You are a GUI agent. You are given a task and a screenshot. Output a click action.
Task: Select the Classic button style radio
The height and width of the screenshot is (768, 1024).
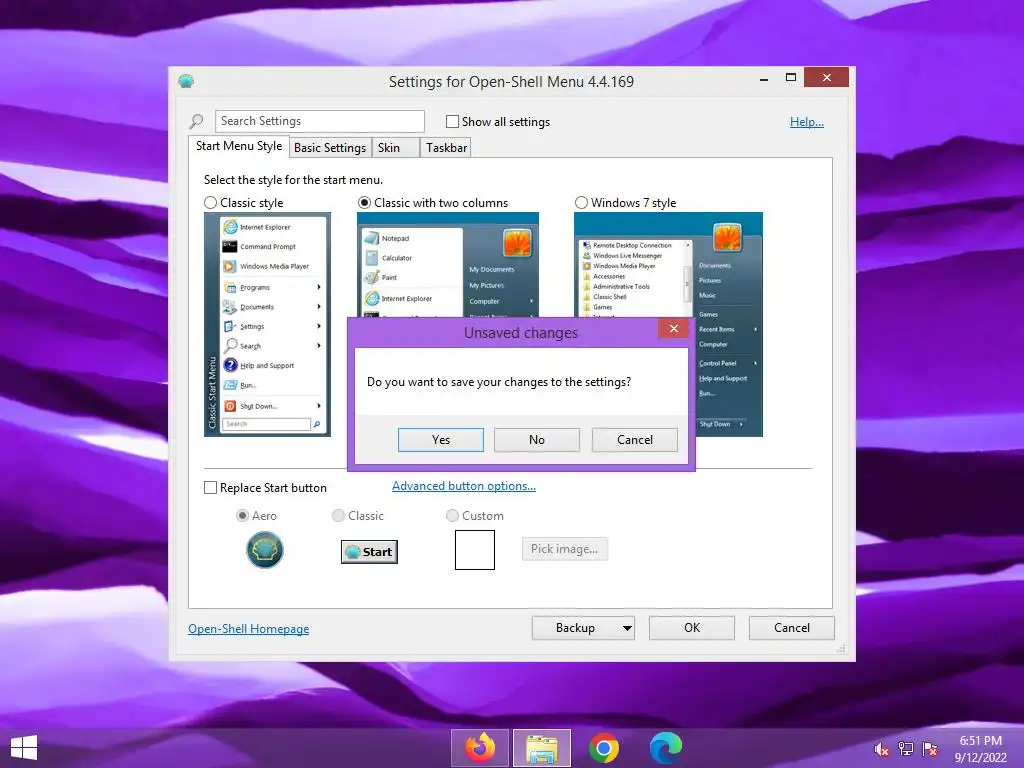[x=338, y=515]
